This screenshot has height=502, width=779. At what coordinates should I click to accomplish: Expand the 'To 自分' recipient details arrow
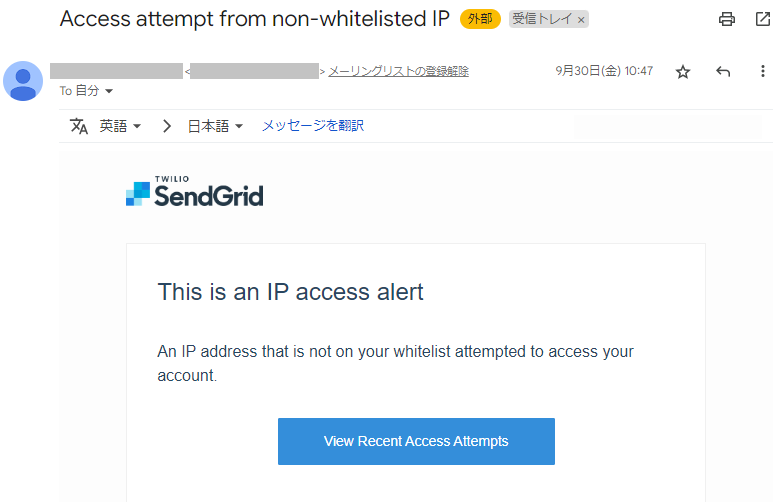point(109,91)
